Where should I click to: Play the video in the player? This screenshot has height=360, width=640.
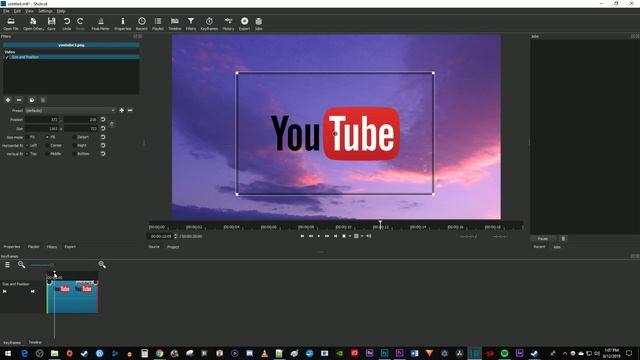(319, 236)
